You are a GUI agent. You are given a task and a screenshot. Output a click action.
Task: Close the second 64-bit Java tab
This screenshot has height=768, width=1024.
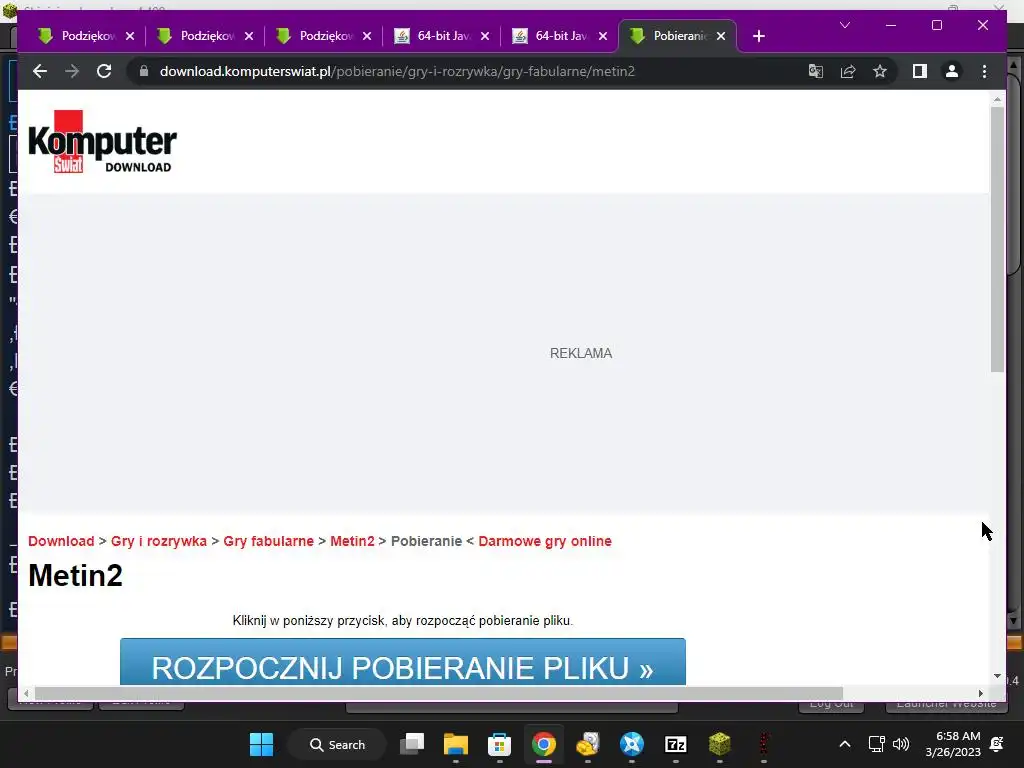[603, 36]
